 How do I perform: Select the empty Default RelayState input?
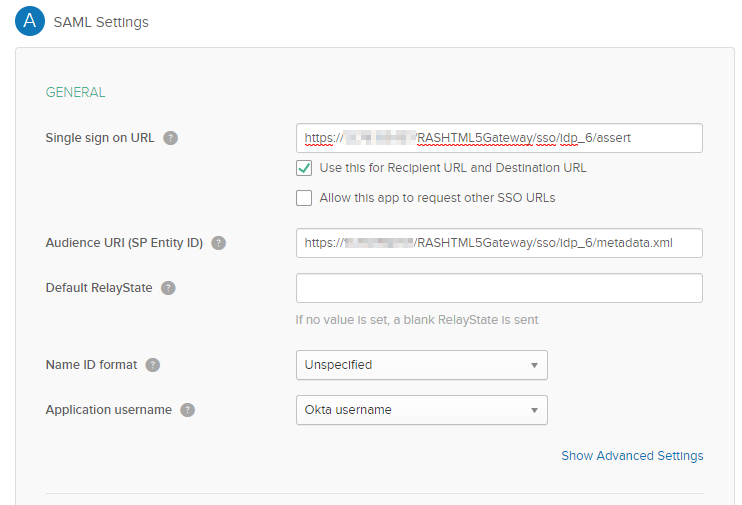pyautogui.click(x=499, y=288)
